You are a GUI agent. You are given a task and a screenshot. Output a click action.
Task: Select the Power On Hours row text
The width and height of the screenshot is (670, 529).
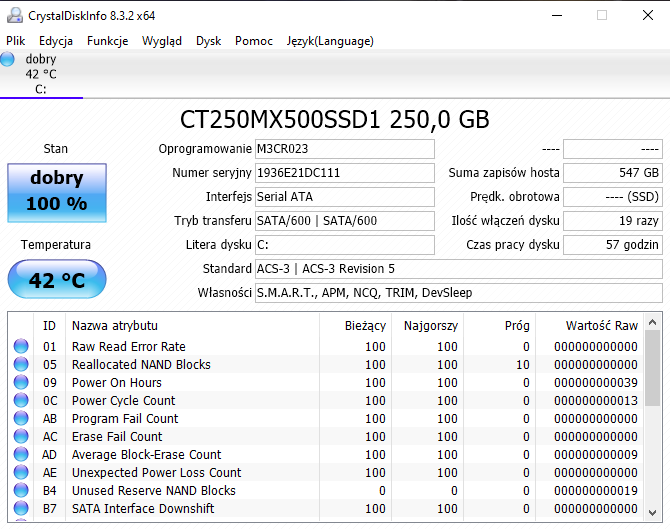(117, 382)
